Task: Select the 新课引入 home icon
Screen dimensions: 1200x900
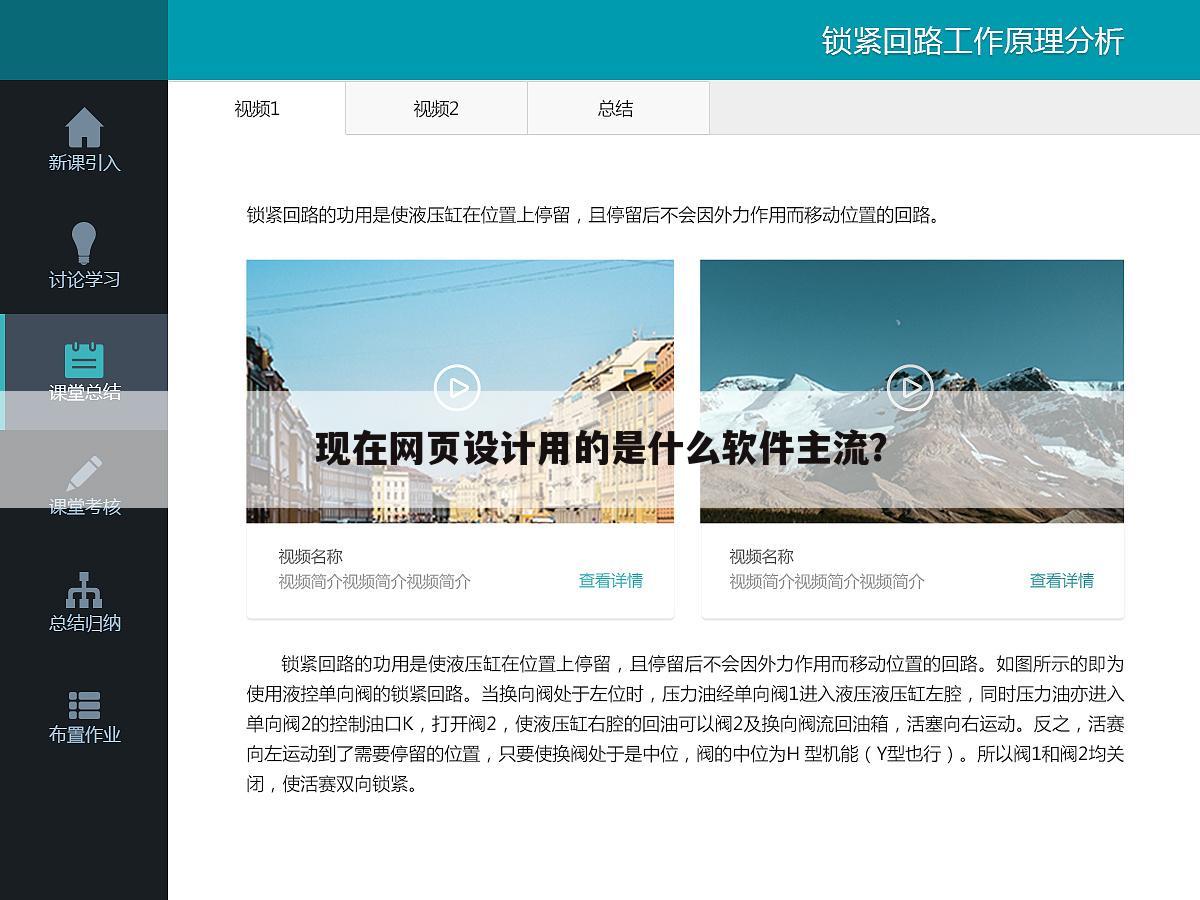Action: (x=85, y=128)
